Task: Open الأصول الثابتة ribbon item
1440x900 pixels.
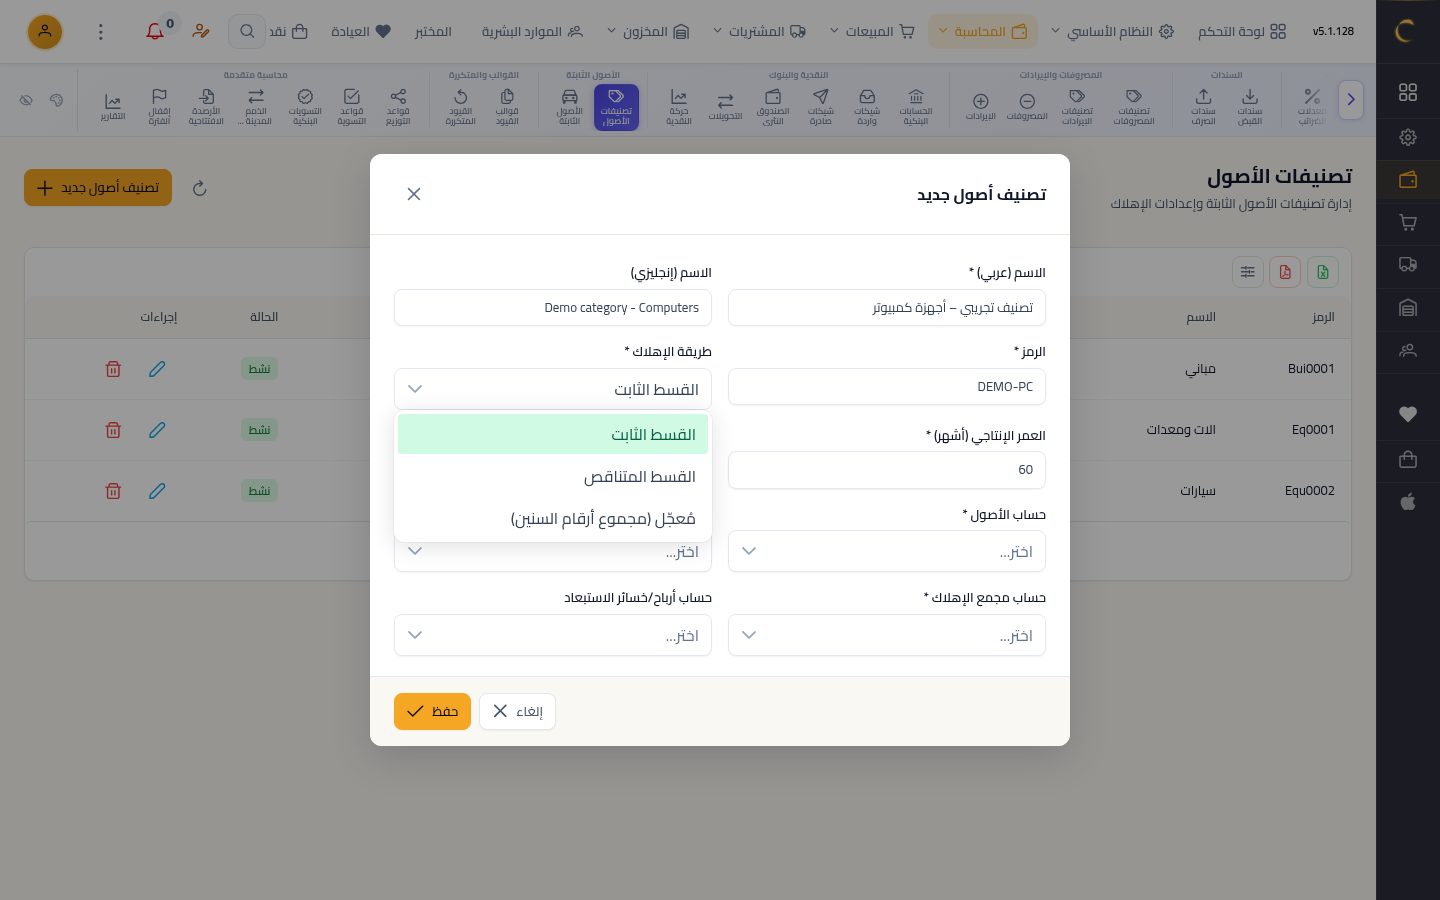Action: pyautogui.click(x=569, y=106)
